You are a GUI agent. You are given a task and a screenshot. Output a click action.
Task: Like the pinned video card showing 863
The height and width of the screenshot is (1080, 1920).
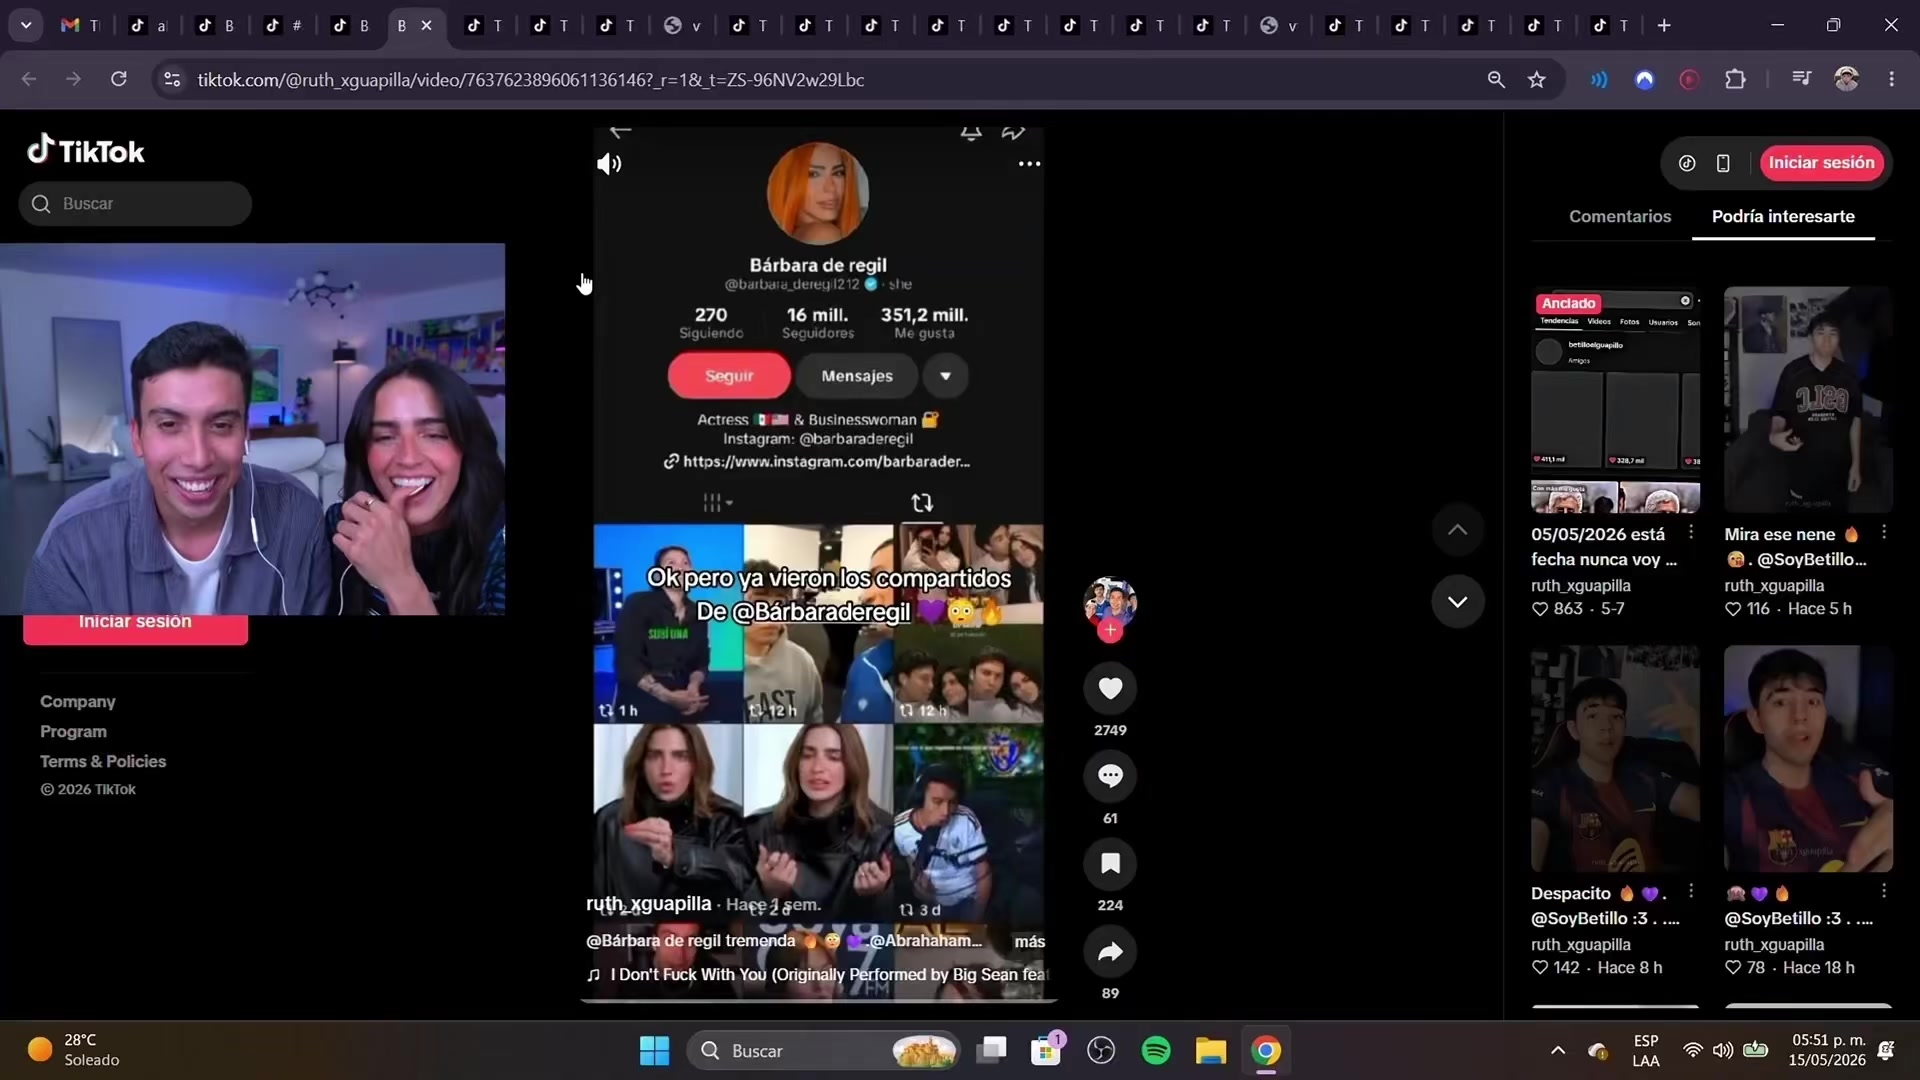1540,609
